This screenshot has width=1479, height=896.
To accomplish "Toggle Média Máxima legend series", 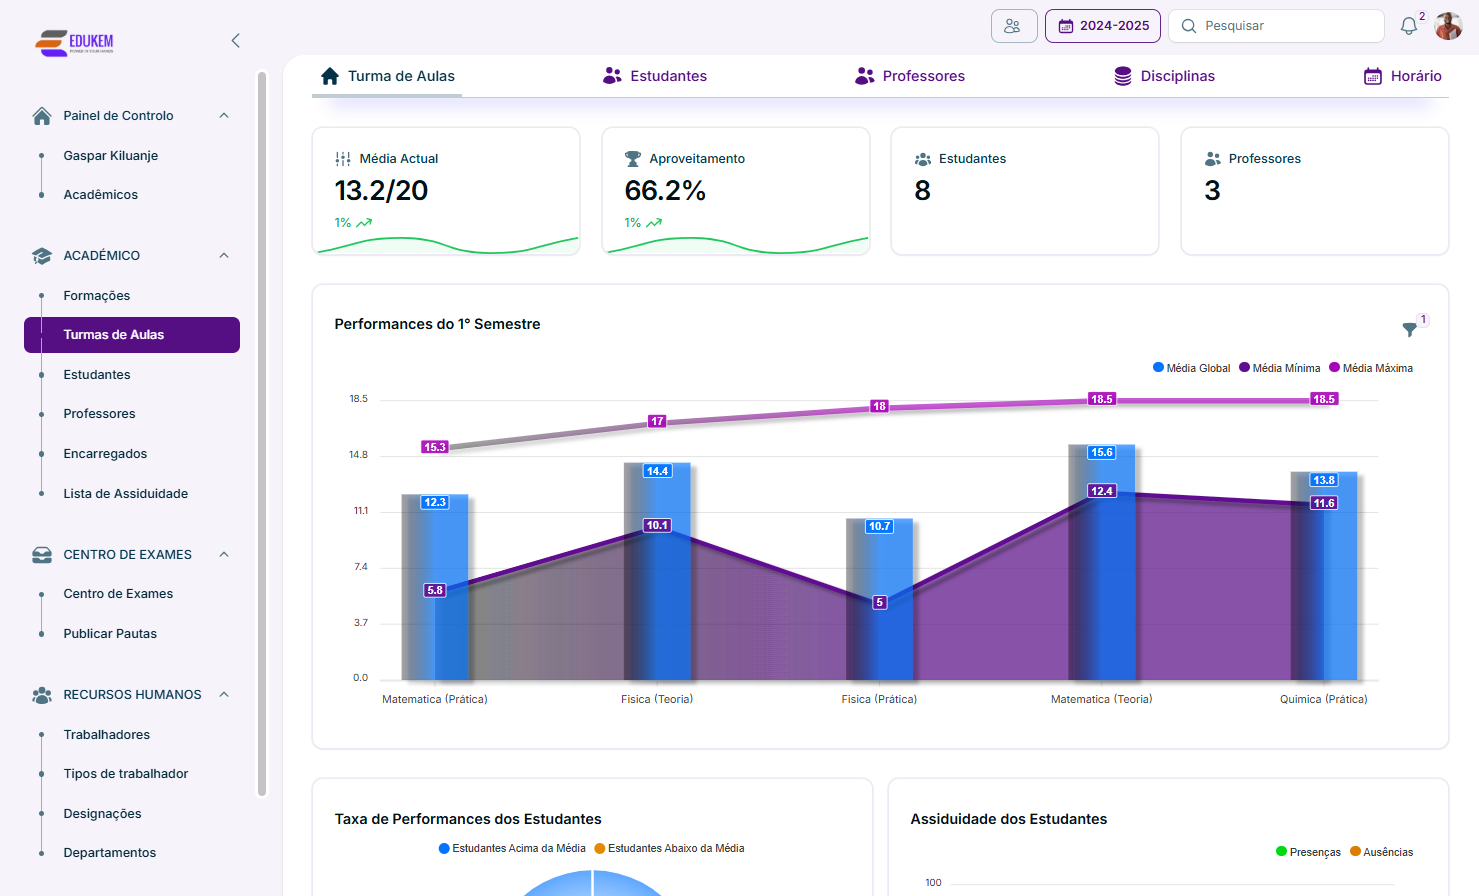I will point(1370,368).
